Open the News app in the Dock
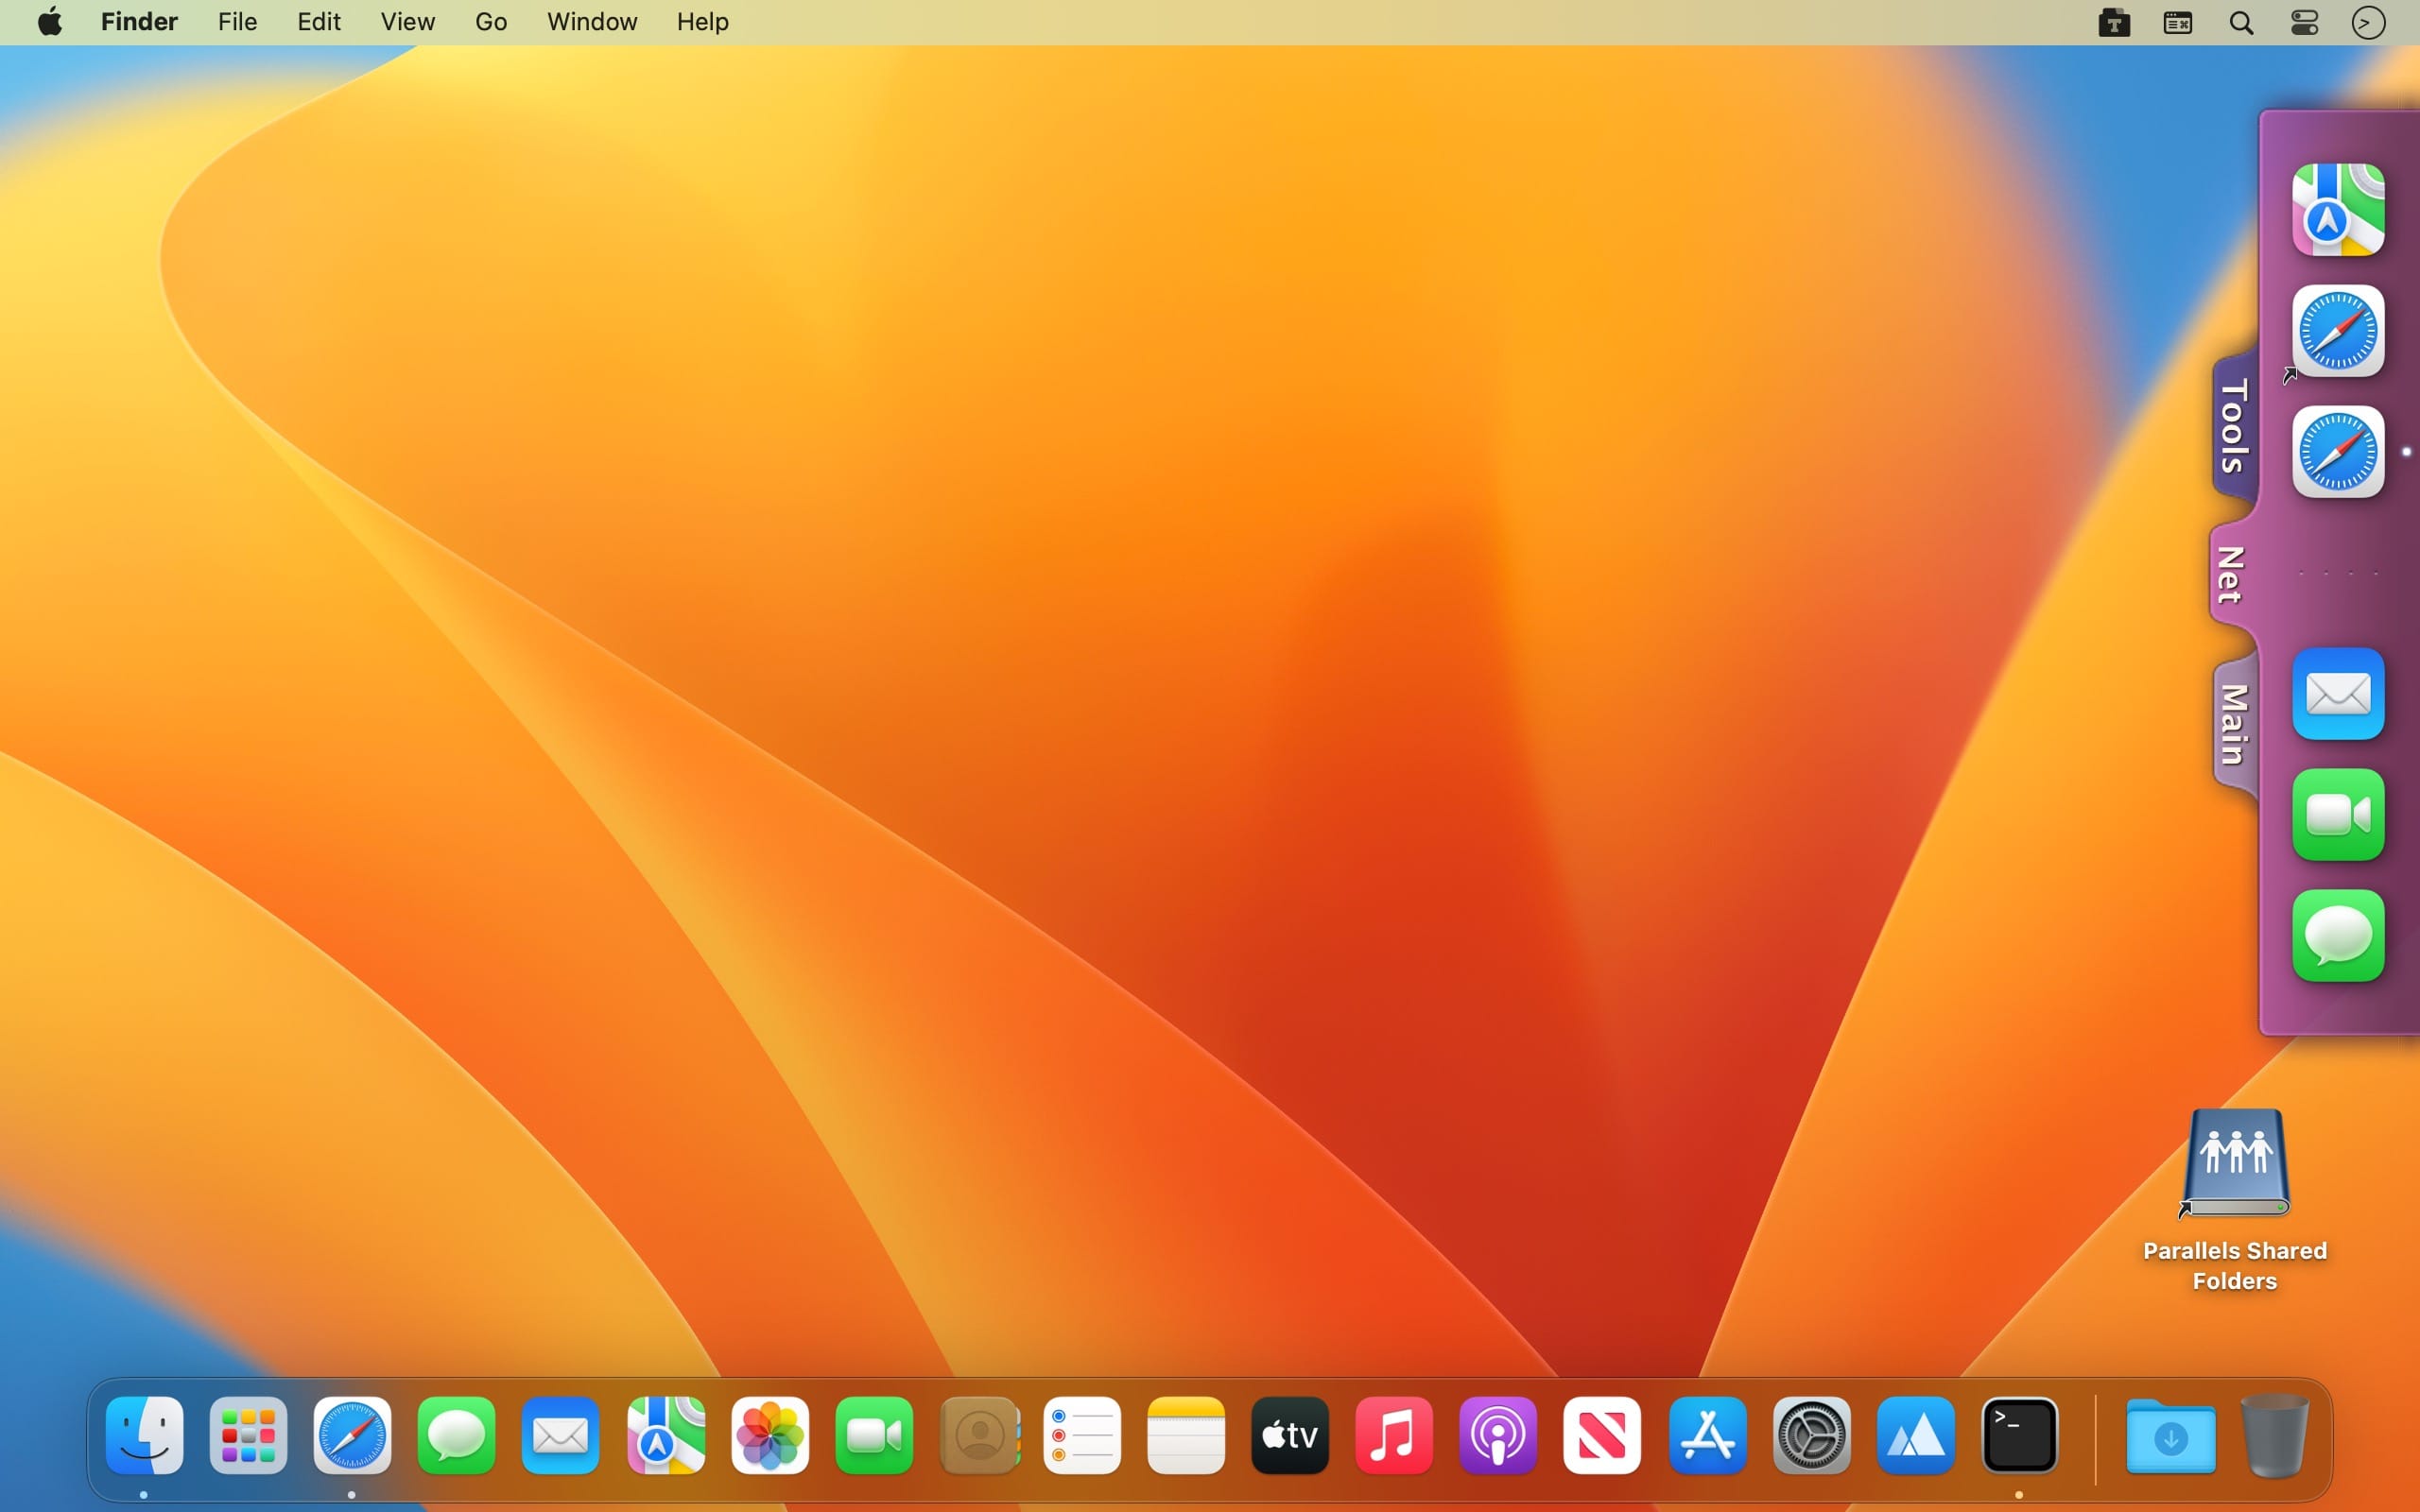 click(x=1602, y=1435)
